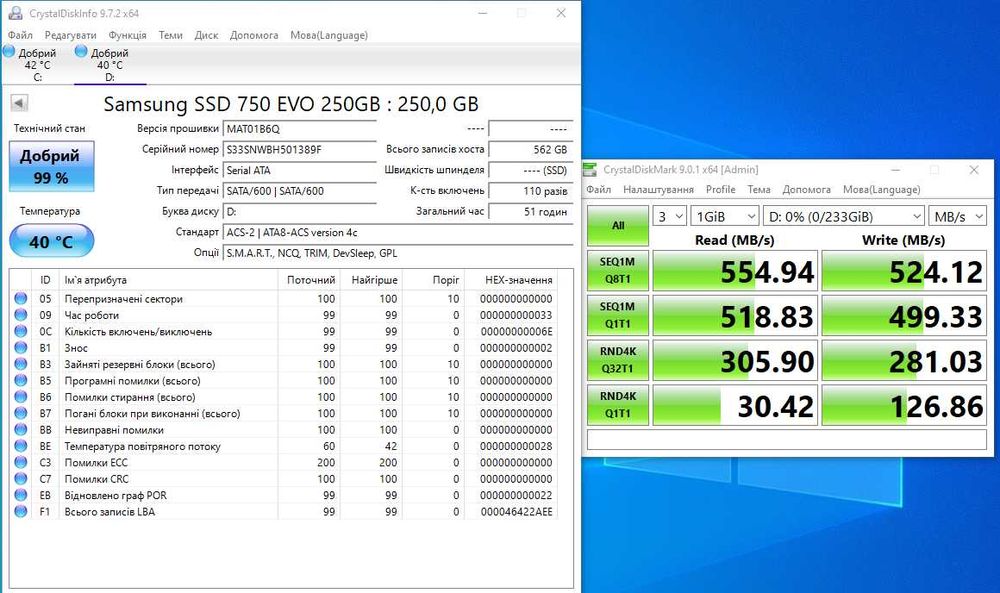The width and height of the screenshot is (1000, 593).
Task: Click the 554.94 SEQ1M Q8T1 read result
Action: [735, 271]
